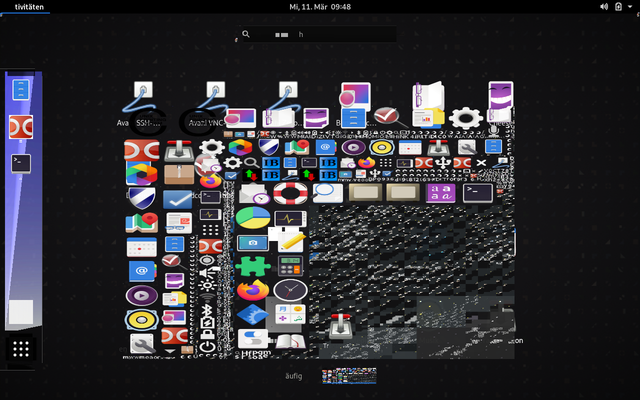Open the magnifier-over-page Document Viewer icon
640x400 pixels.
[x=327, y=193]
